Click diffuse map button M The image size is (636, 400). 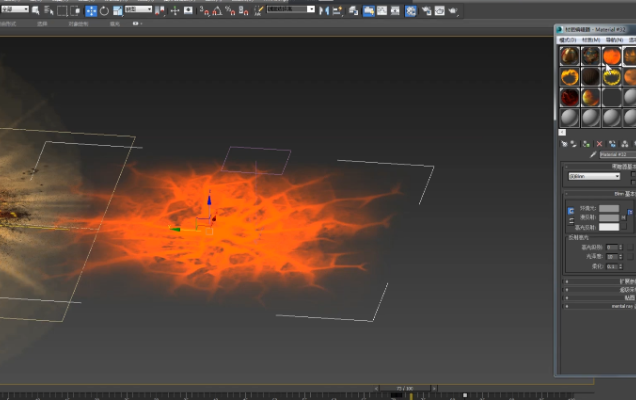624,218
